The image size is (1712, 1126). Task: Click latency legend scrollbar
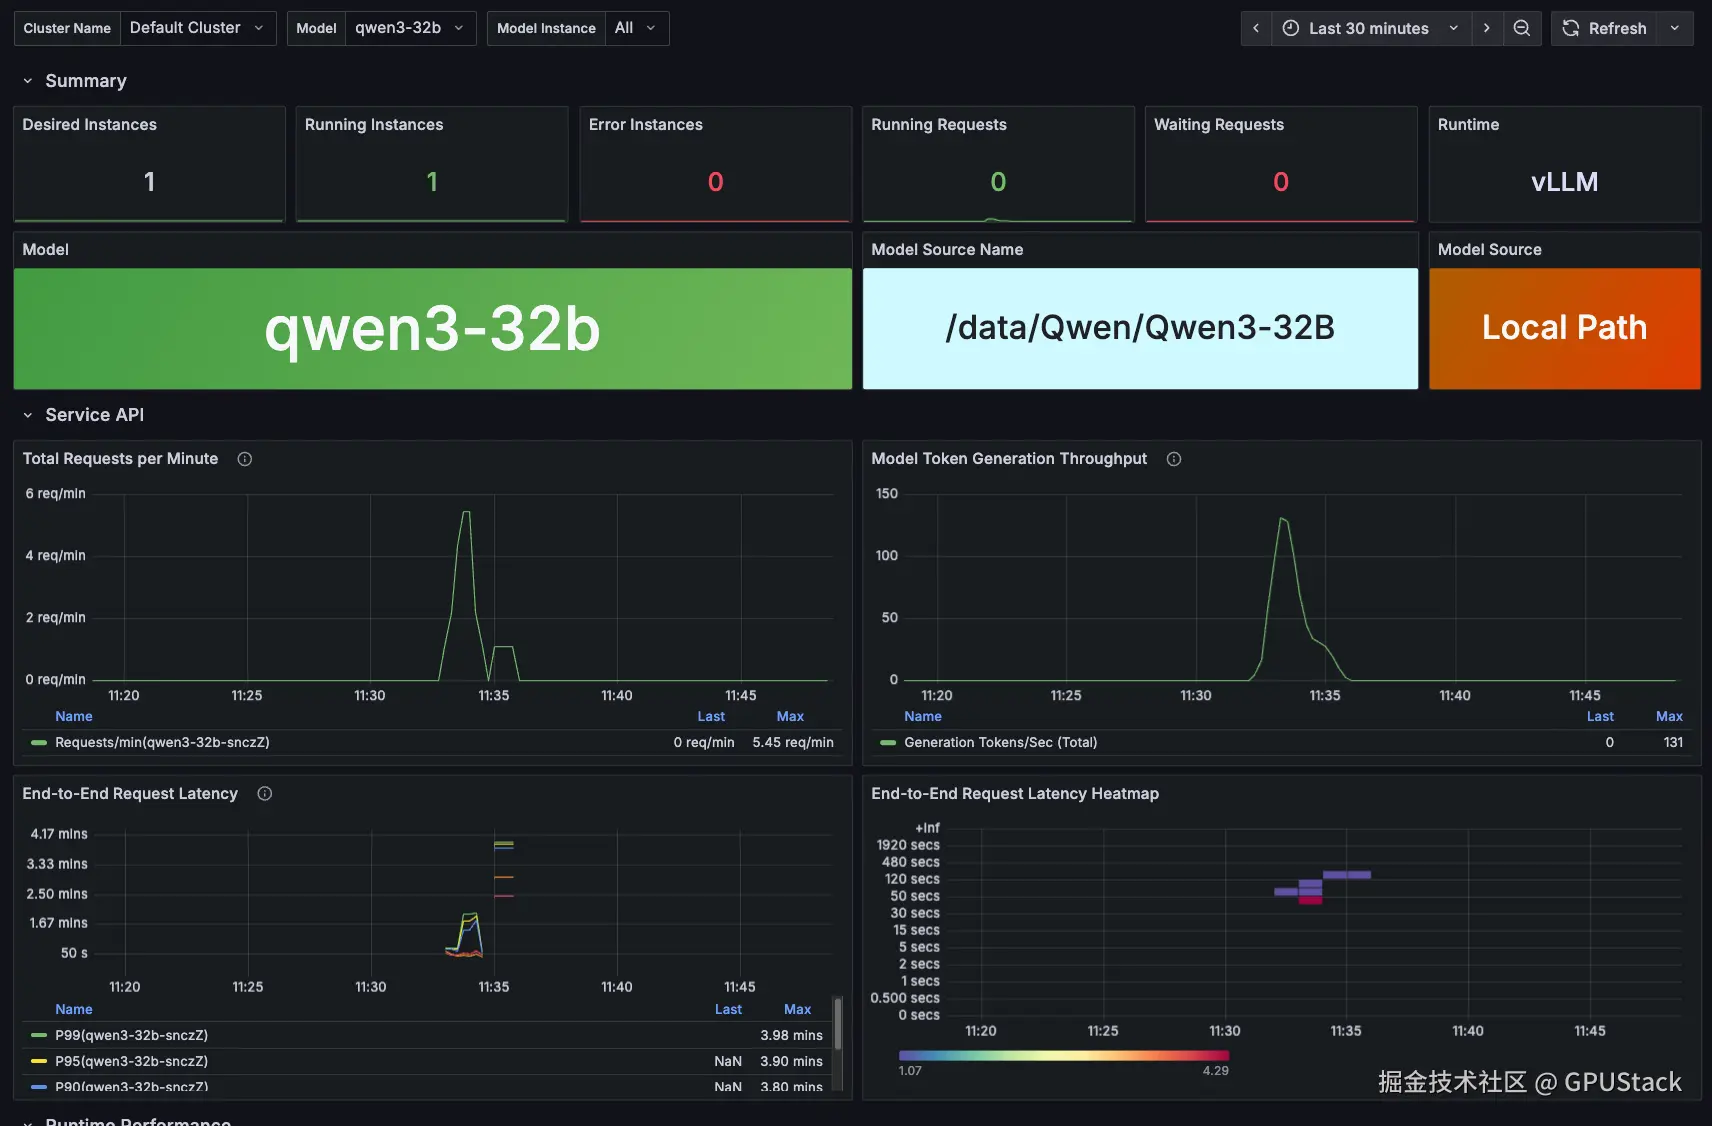pyautogui.click(x=838, y=1024)
